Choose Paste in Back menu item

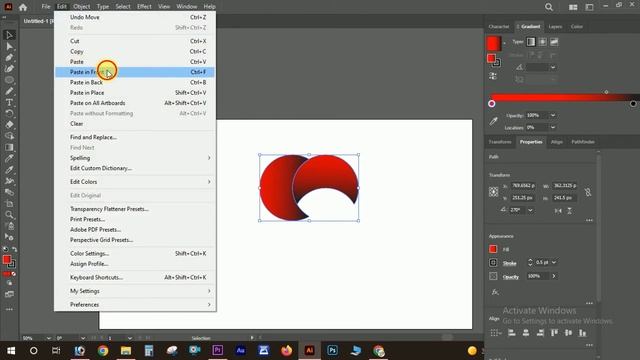click(x=135, y=82)
